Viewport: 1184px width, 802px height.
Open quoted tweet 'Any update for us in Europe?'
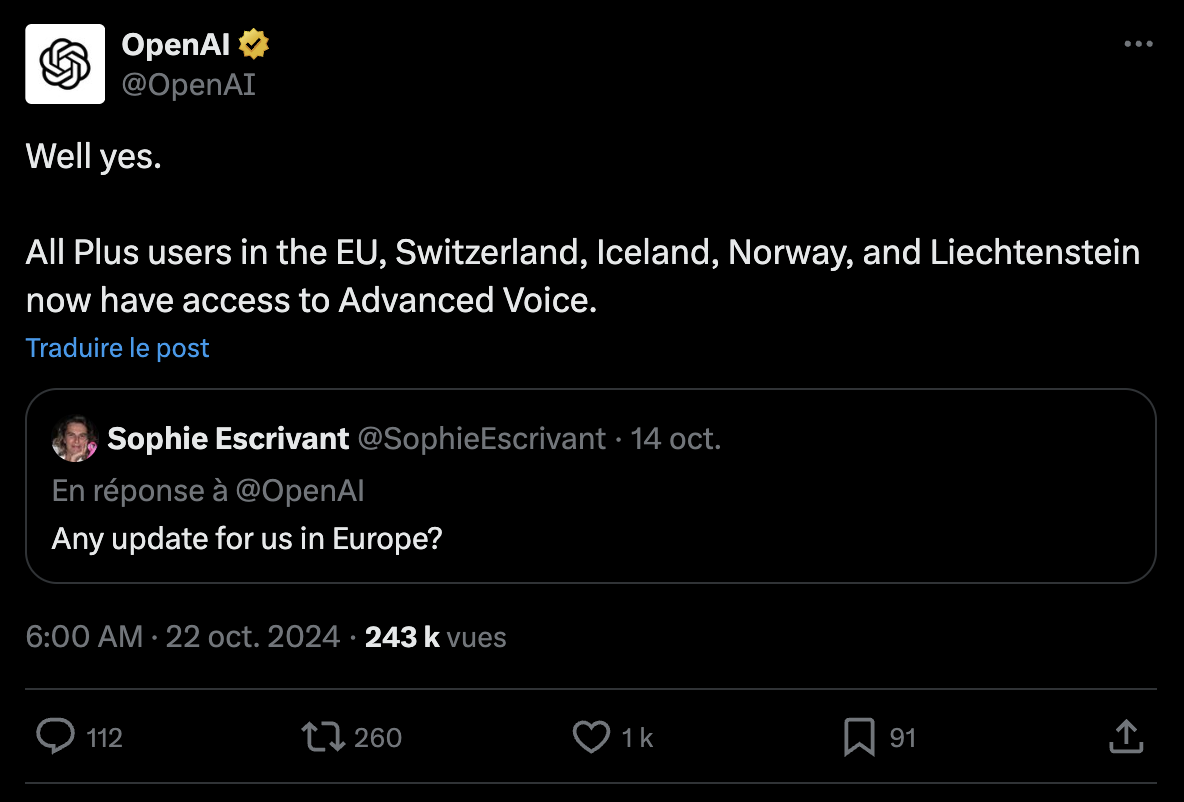(x=247, y=539)
